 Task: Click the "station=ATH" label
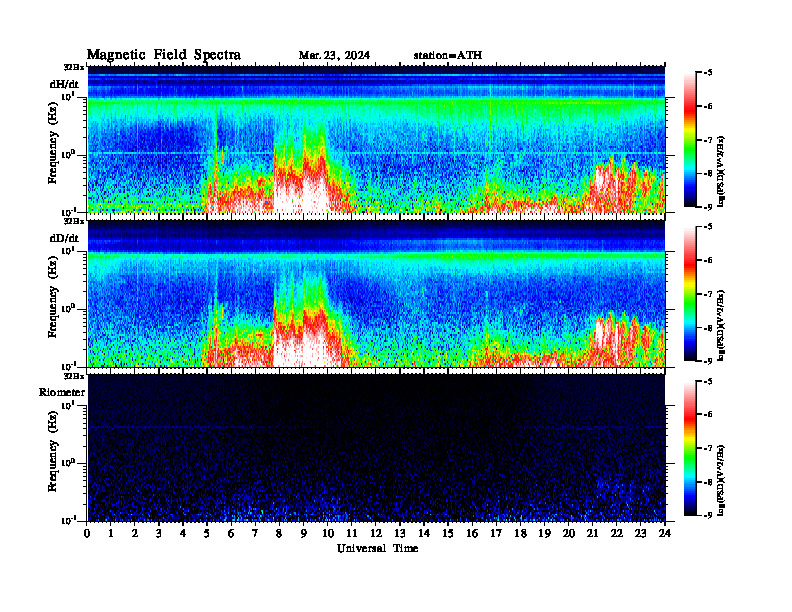(x=448, y=56)
